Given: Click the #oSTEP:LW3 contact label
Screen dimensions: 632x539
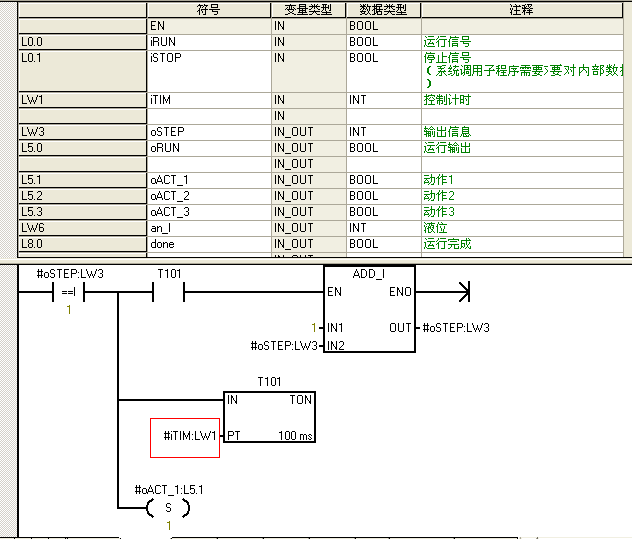Looking at the screenshot, I should click(70, 274).
